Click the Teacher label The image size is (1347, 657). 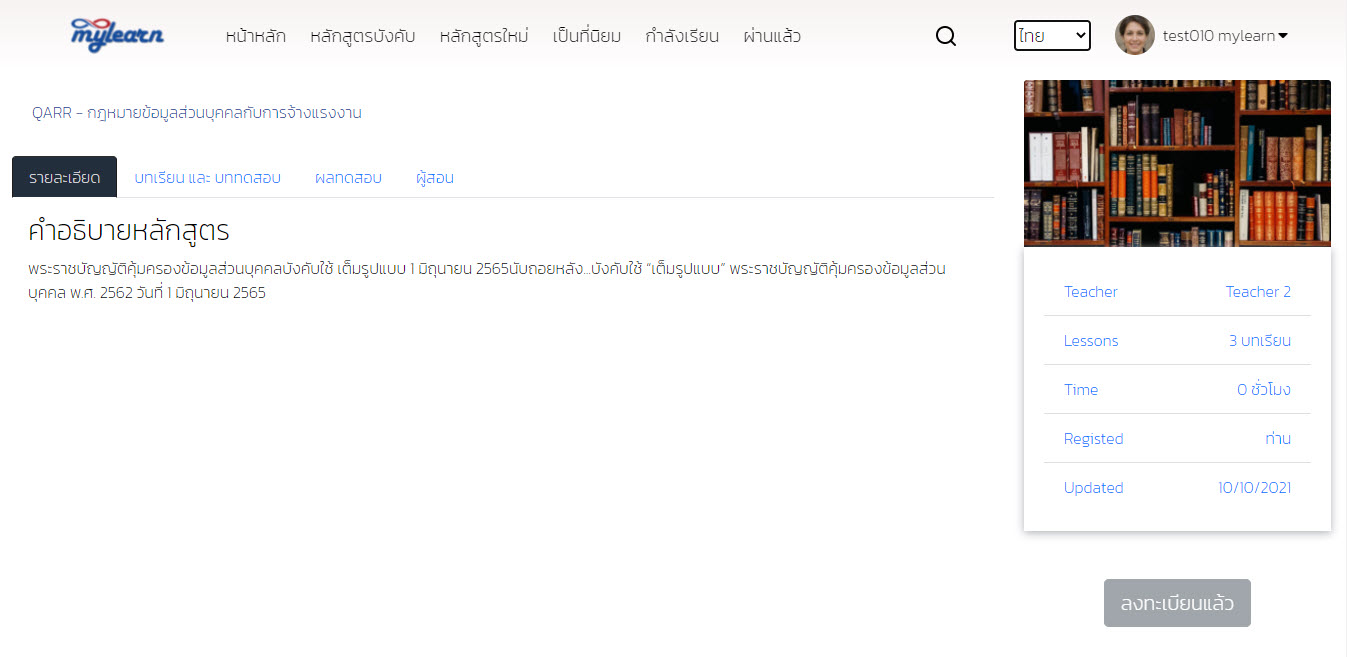[x=1090, y=292]
